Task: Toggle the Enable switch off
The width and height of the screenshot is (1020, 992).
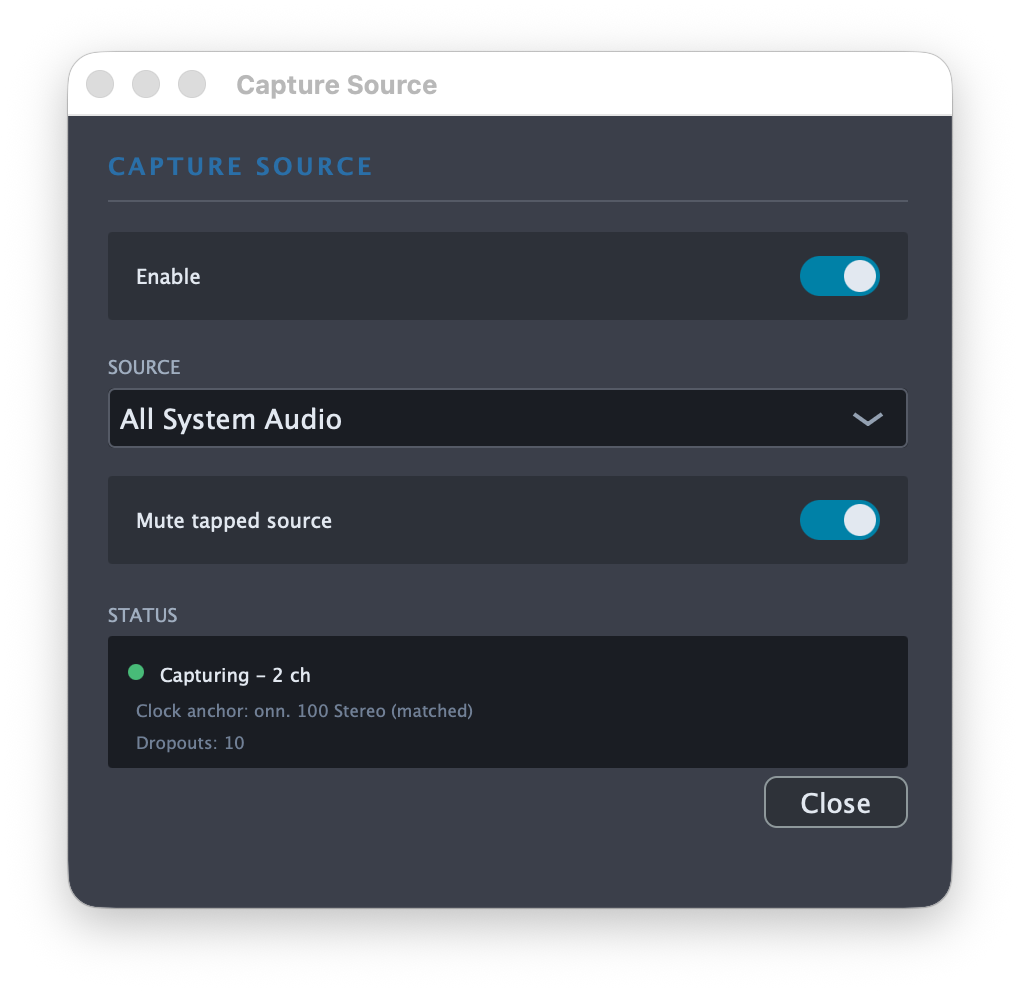Action: pos(839,276)
